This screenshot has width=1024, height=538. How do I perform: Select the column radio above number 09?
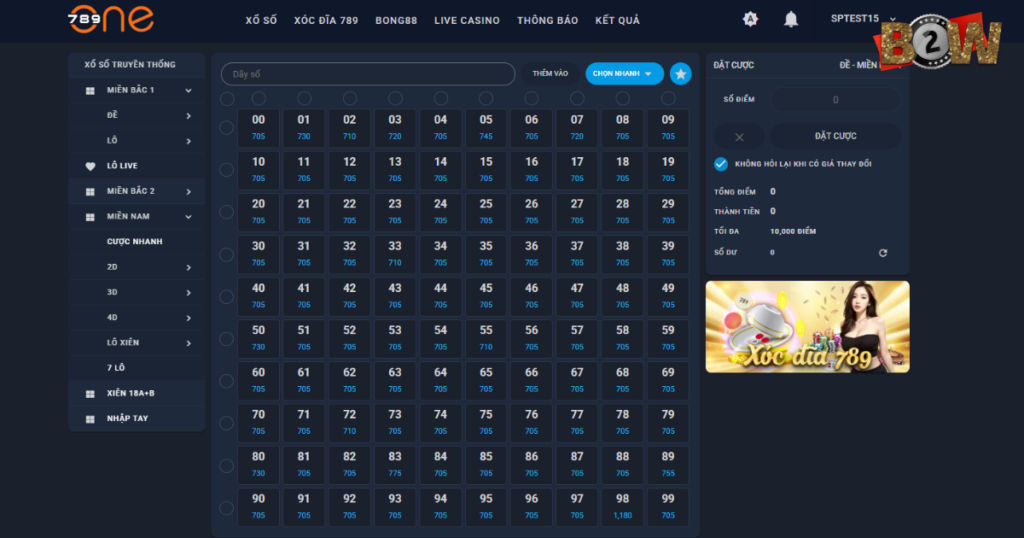tap(668, 98)
